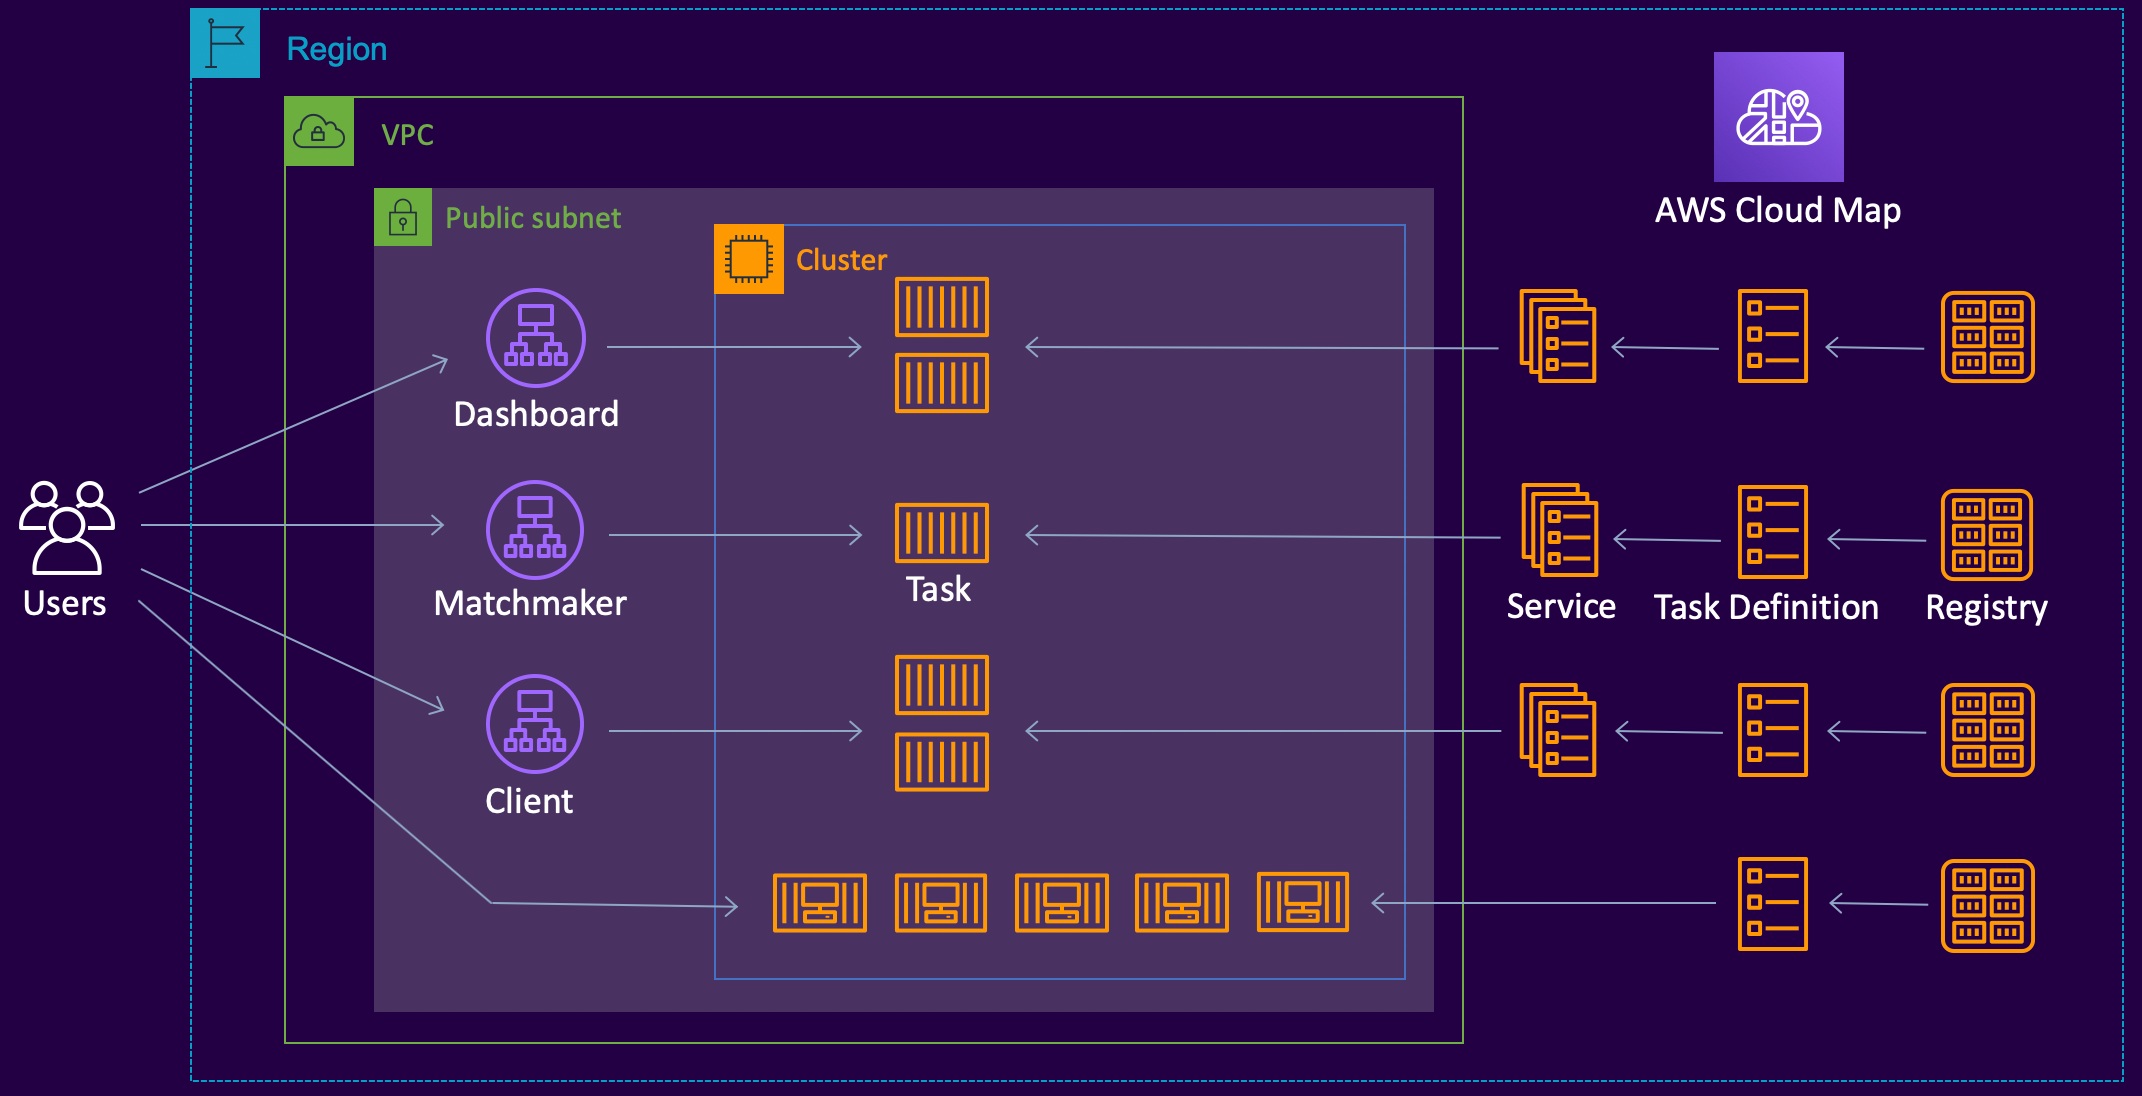The width and height of the screenshot is (2142, 1096).
Task: Click the Public subnet padlock icon
Action: pyautogui.click(x=403, y=217)
